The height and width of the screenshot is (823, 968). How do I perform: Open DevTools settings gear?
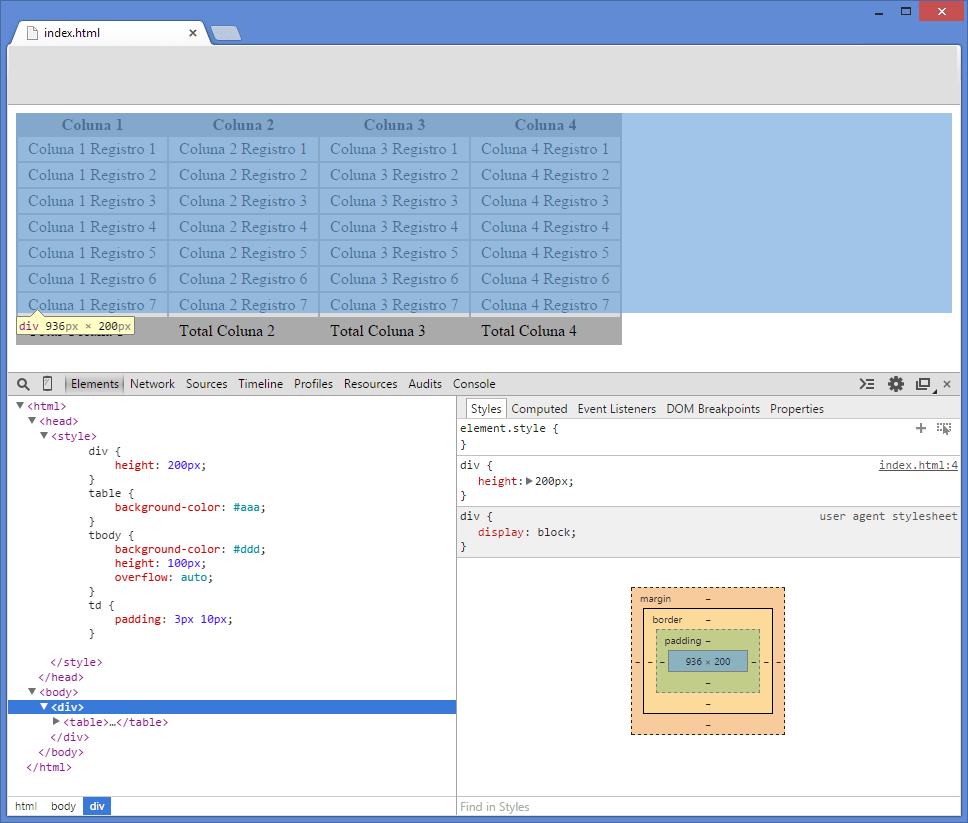896,384
